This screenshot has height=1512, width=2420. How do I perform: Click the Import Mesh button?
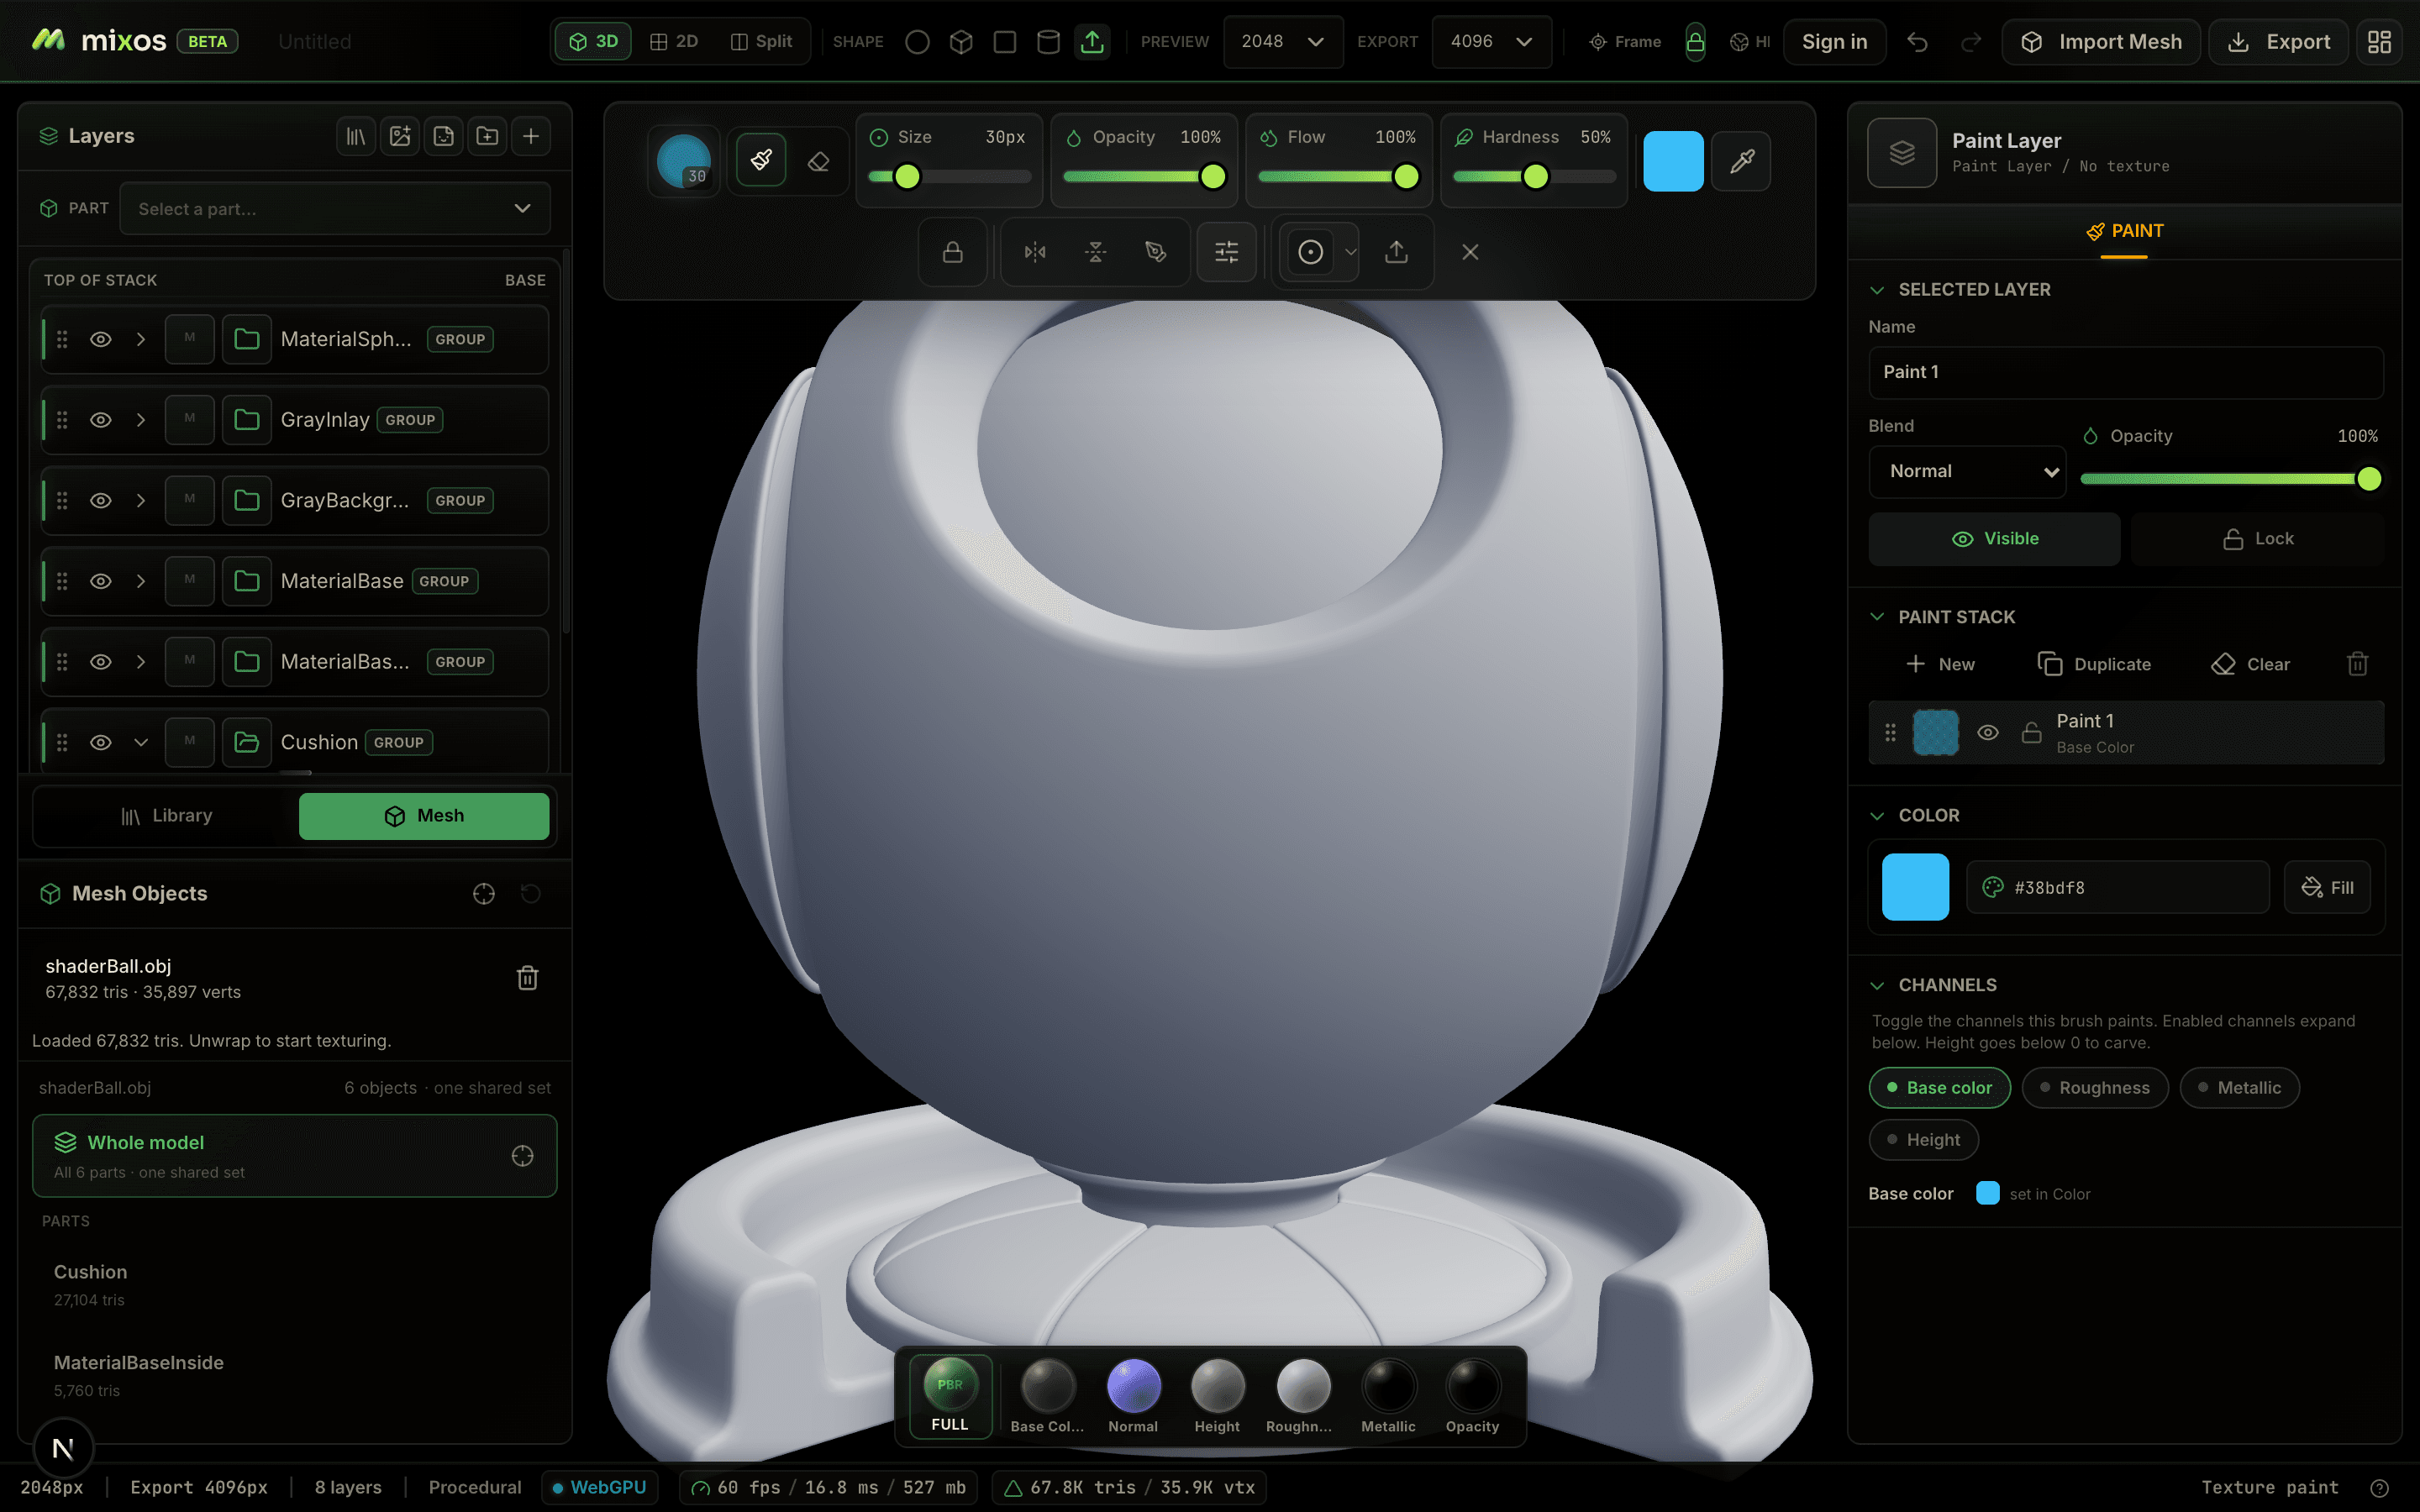pyautogui.click(x=2101, y=42)
